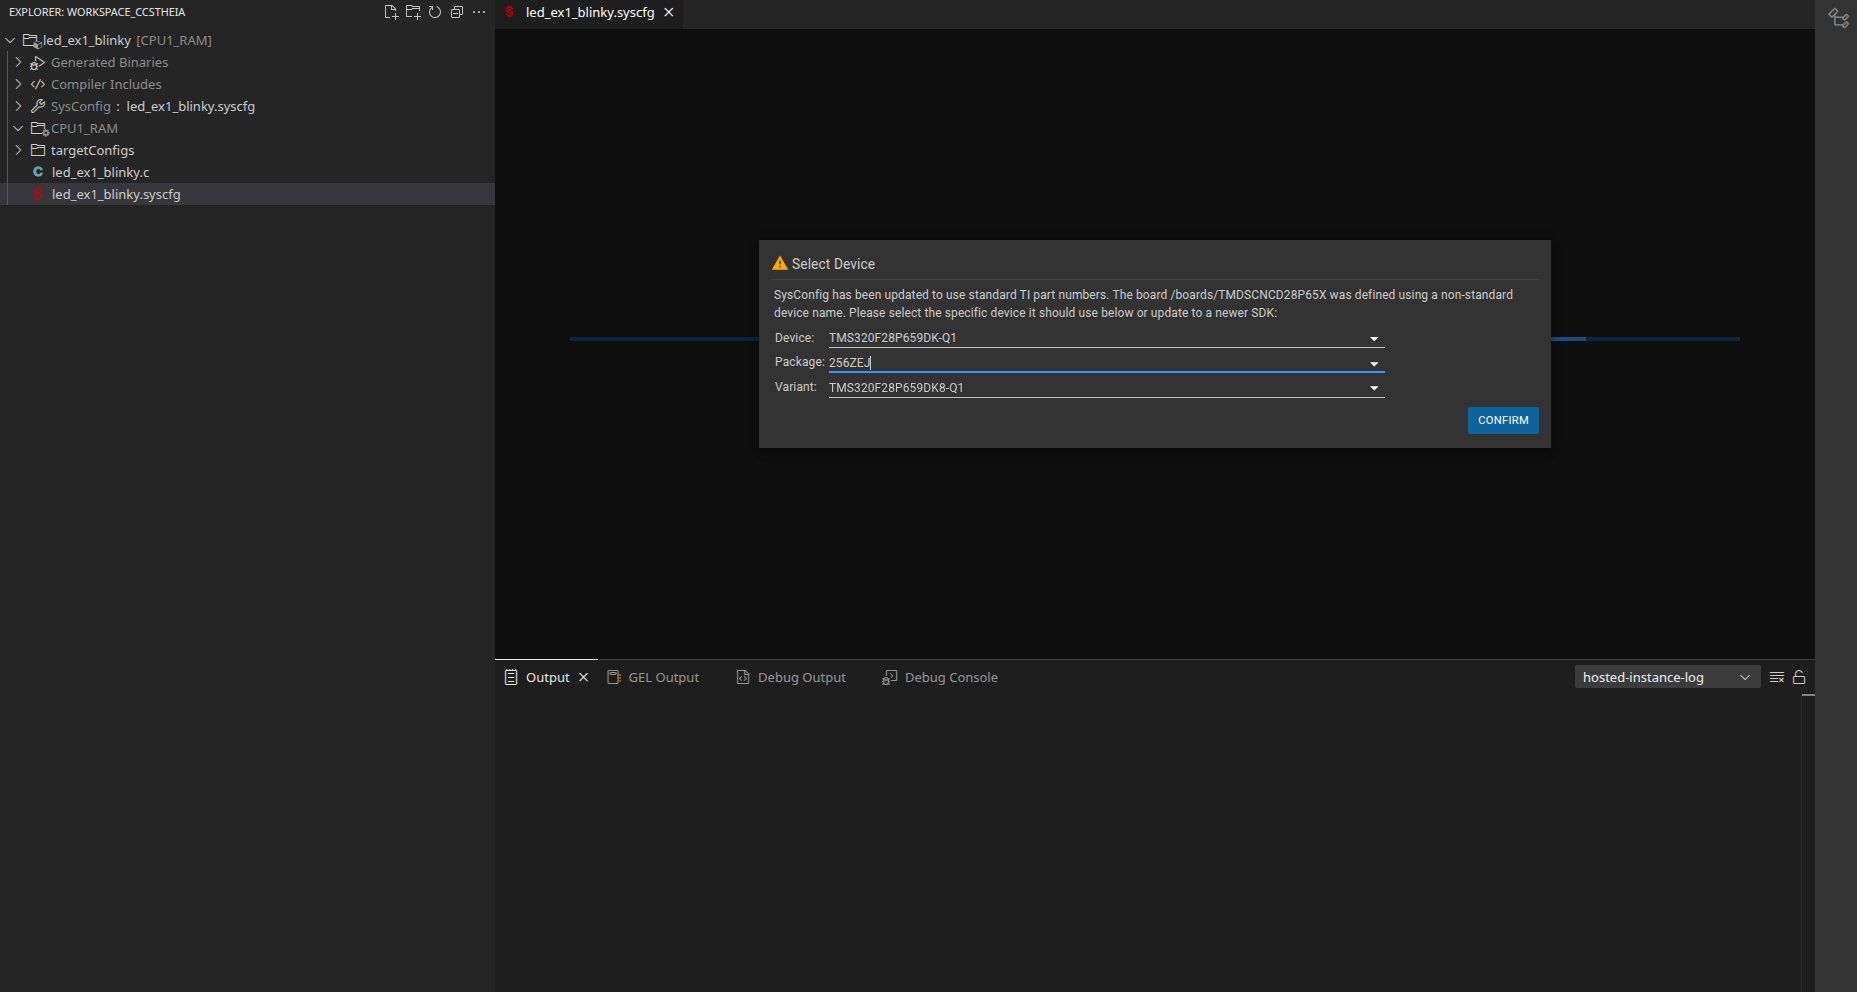Toggle the output scroll lock icon

[x=1799, y=677]
